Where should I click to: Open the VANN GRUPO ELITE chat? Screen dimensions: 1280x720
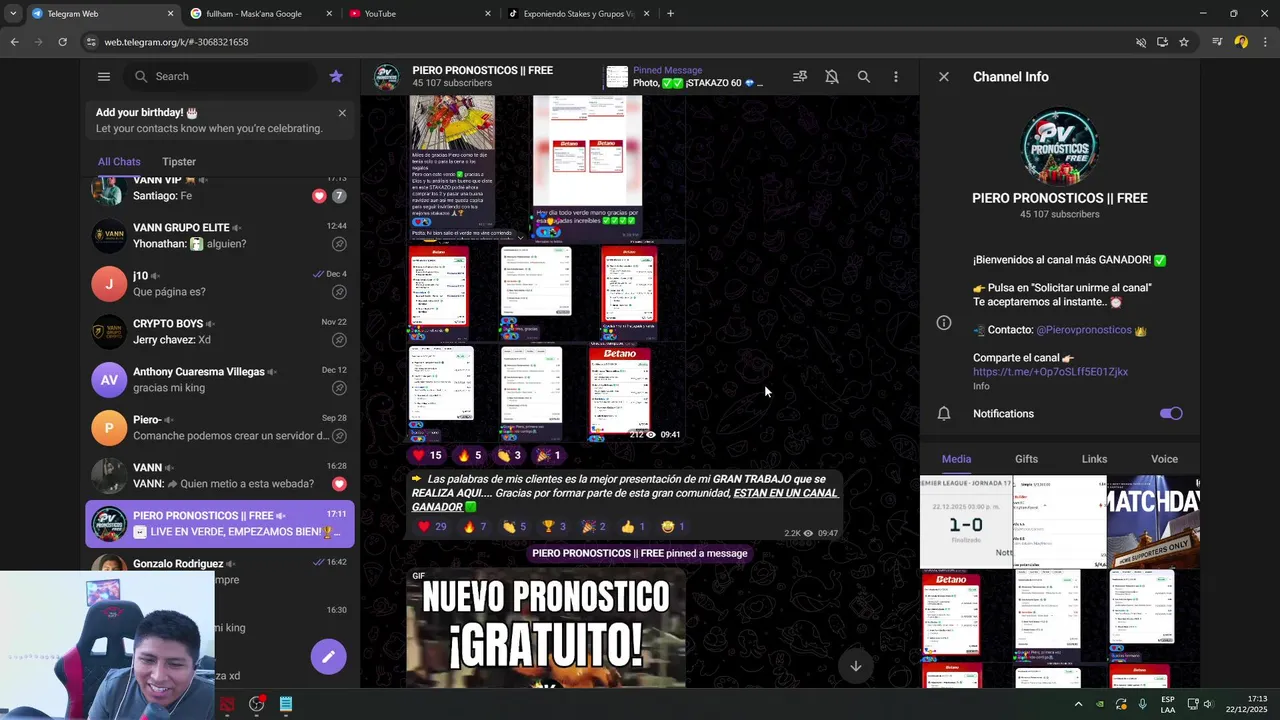pos(220,236)
